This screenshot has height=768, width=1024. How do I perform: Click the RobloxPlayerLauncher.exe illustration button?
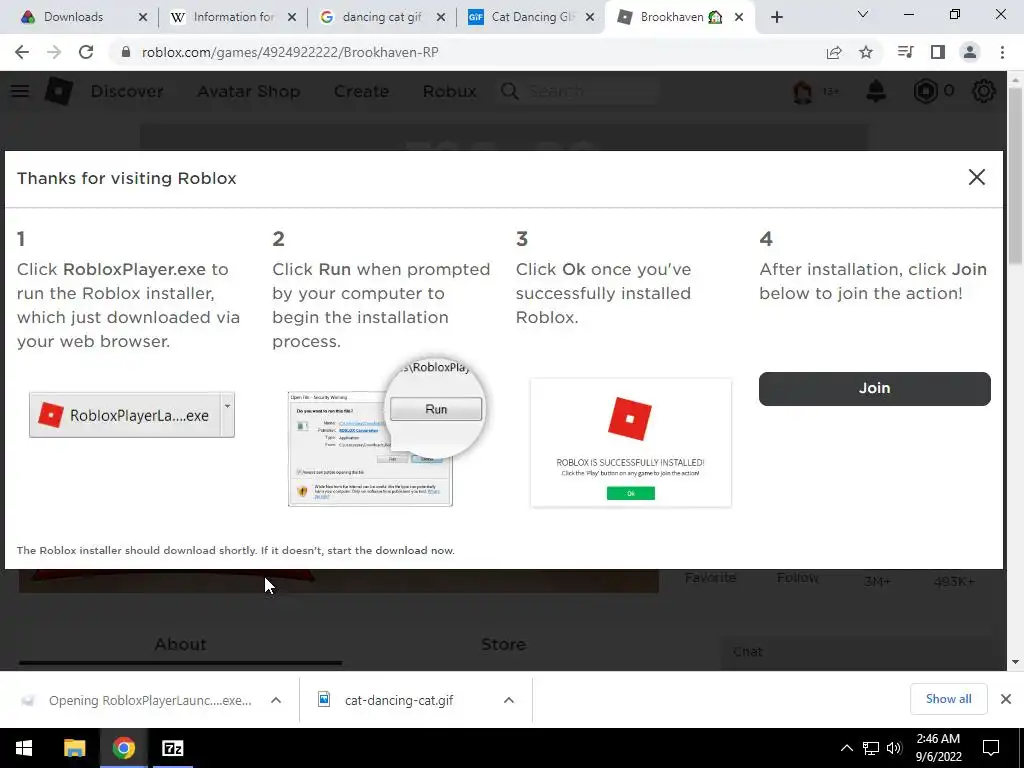132,415
